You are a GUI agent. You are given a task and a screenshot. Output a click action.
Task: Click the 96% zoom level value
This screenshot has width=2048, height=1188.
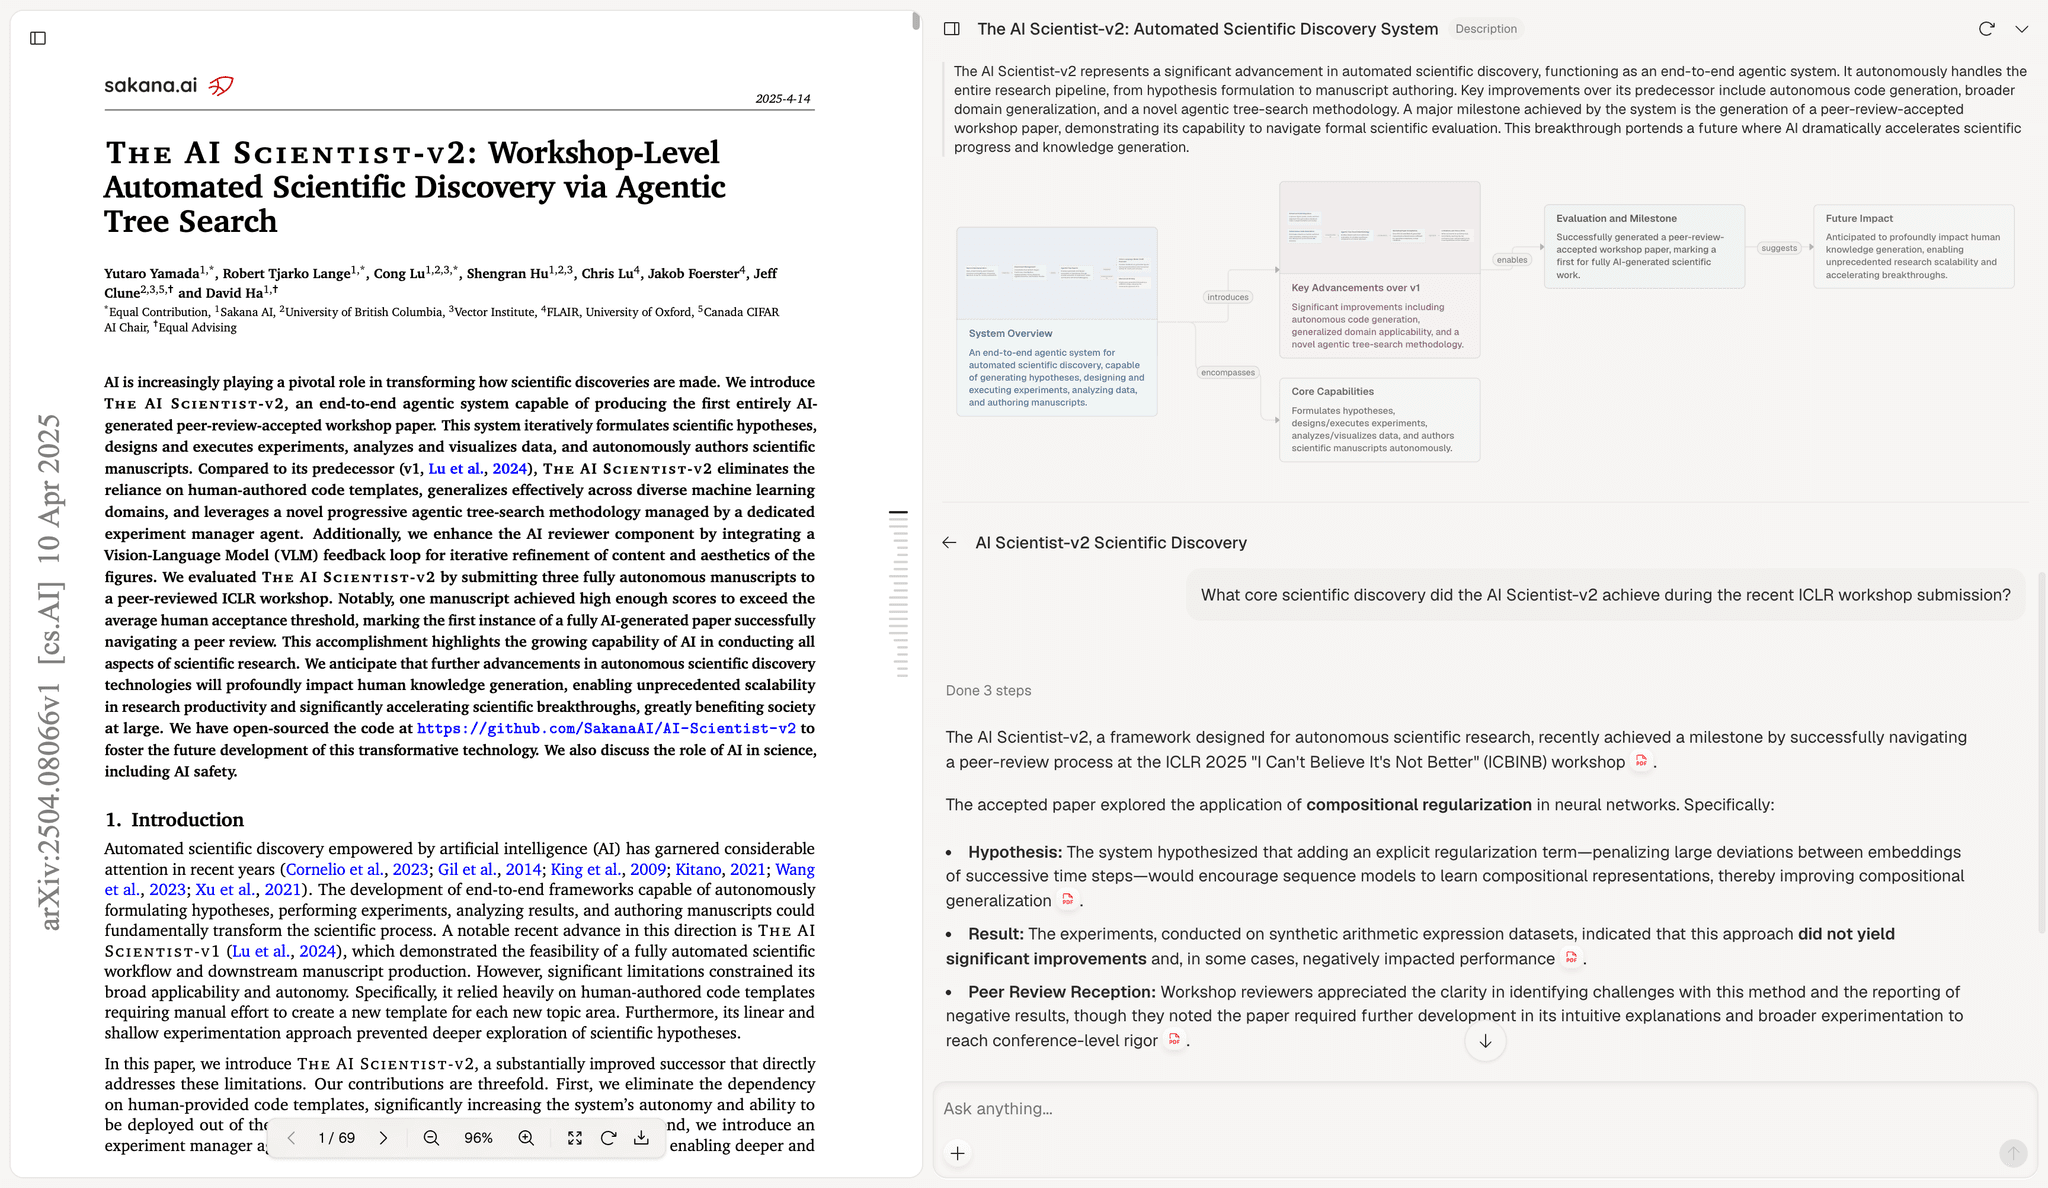pos(478,1138)
